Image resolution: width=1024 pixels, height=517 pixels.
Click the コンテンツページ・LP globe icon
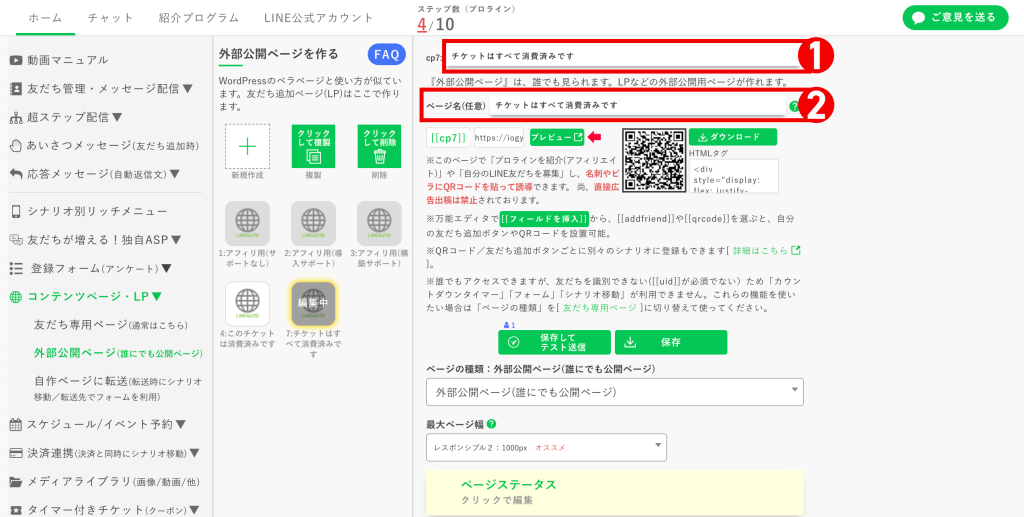[16, 296]
